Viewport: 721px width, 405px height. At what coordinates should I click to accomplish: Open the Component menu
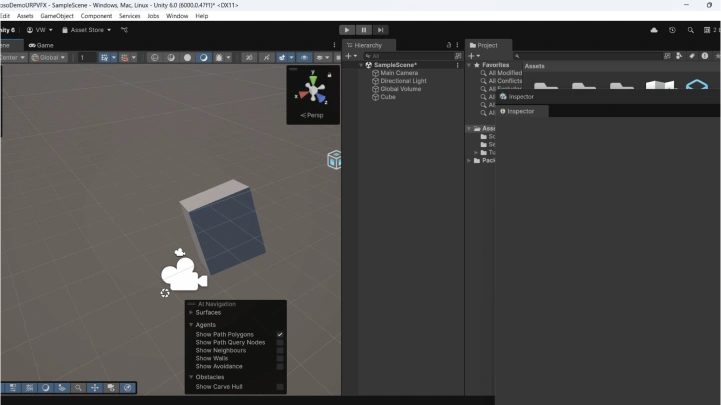pos(96,16)
